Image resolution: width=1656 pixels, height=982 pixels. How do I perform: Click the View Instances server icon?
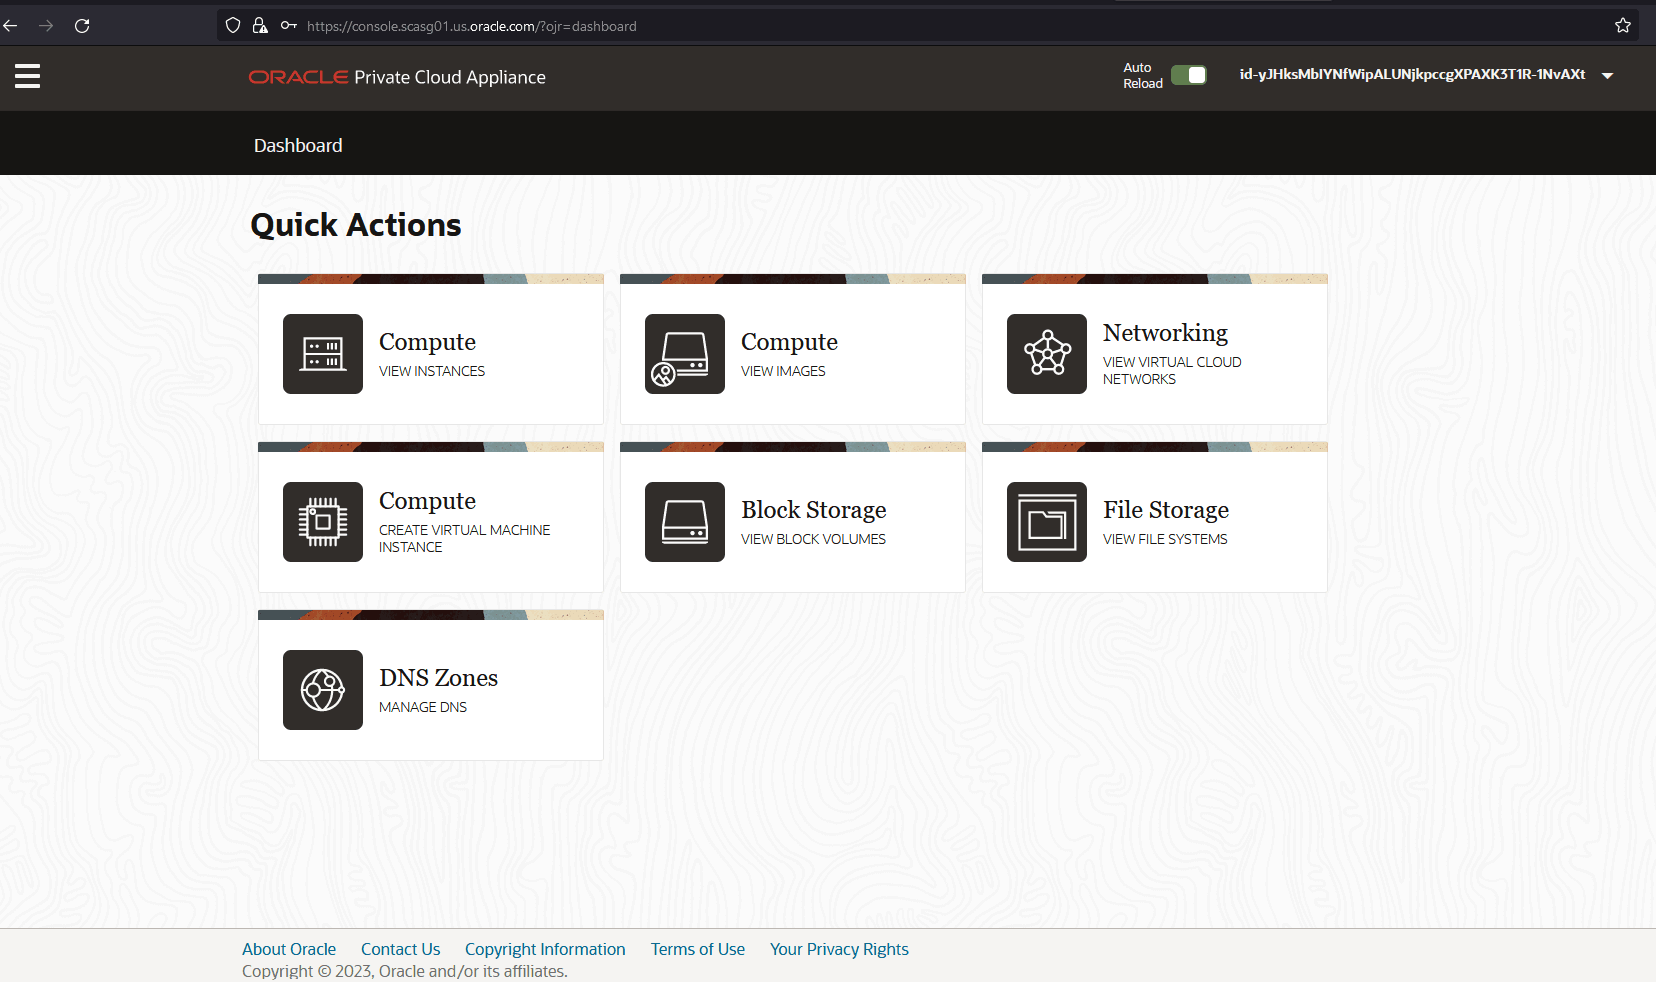[323, 354]
